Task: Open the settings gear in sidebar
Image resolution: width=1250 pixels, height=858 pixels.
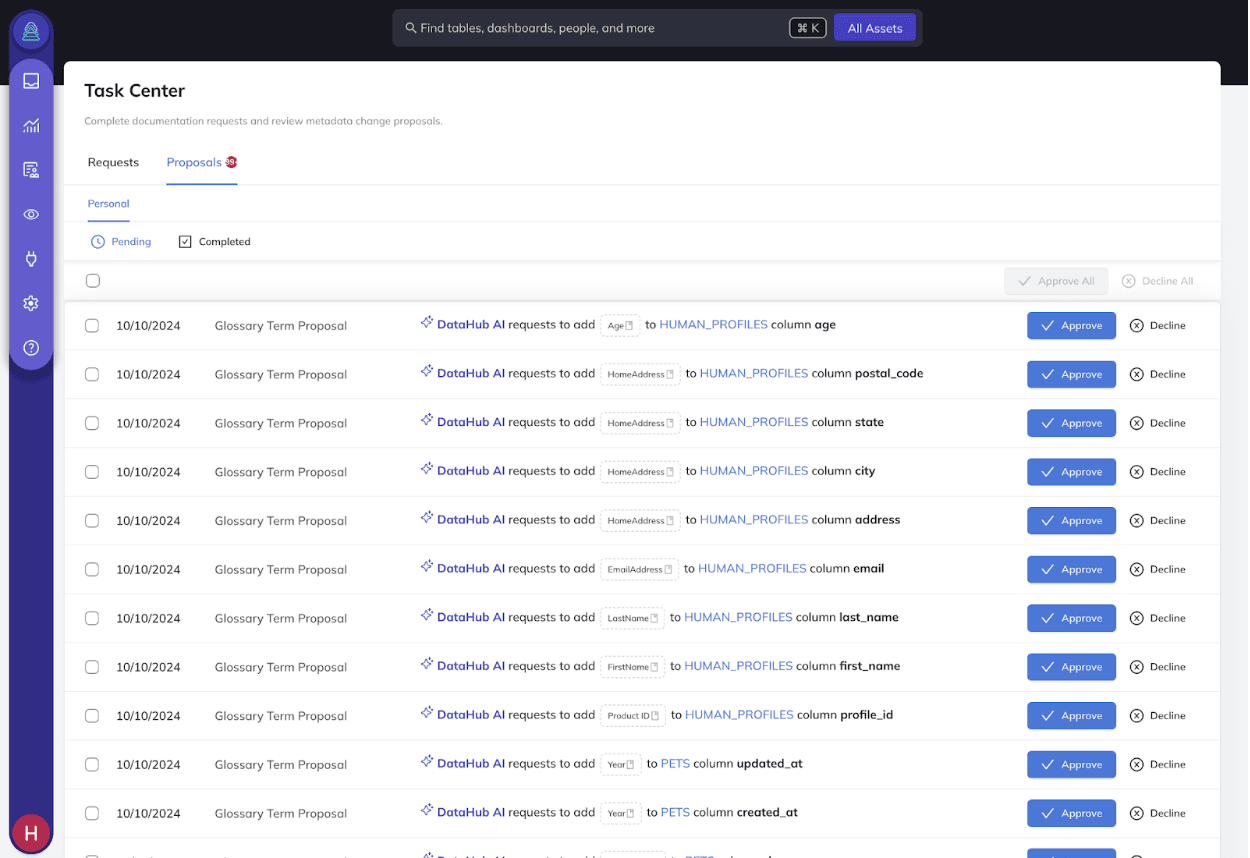Action: pos(31,303)
